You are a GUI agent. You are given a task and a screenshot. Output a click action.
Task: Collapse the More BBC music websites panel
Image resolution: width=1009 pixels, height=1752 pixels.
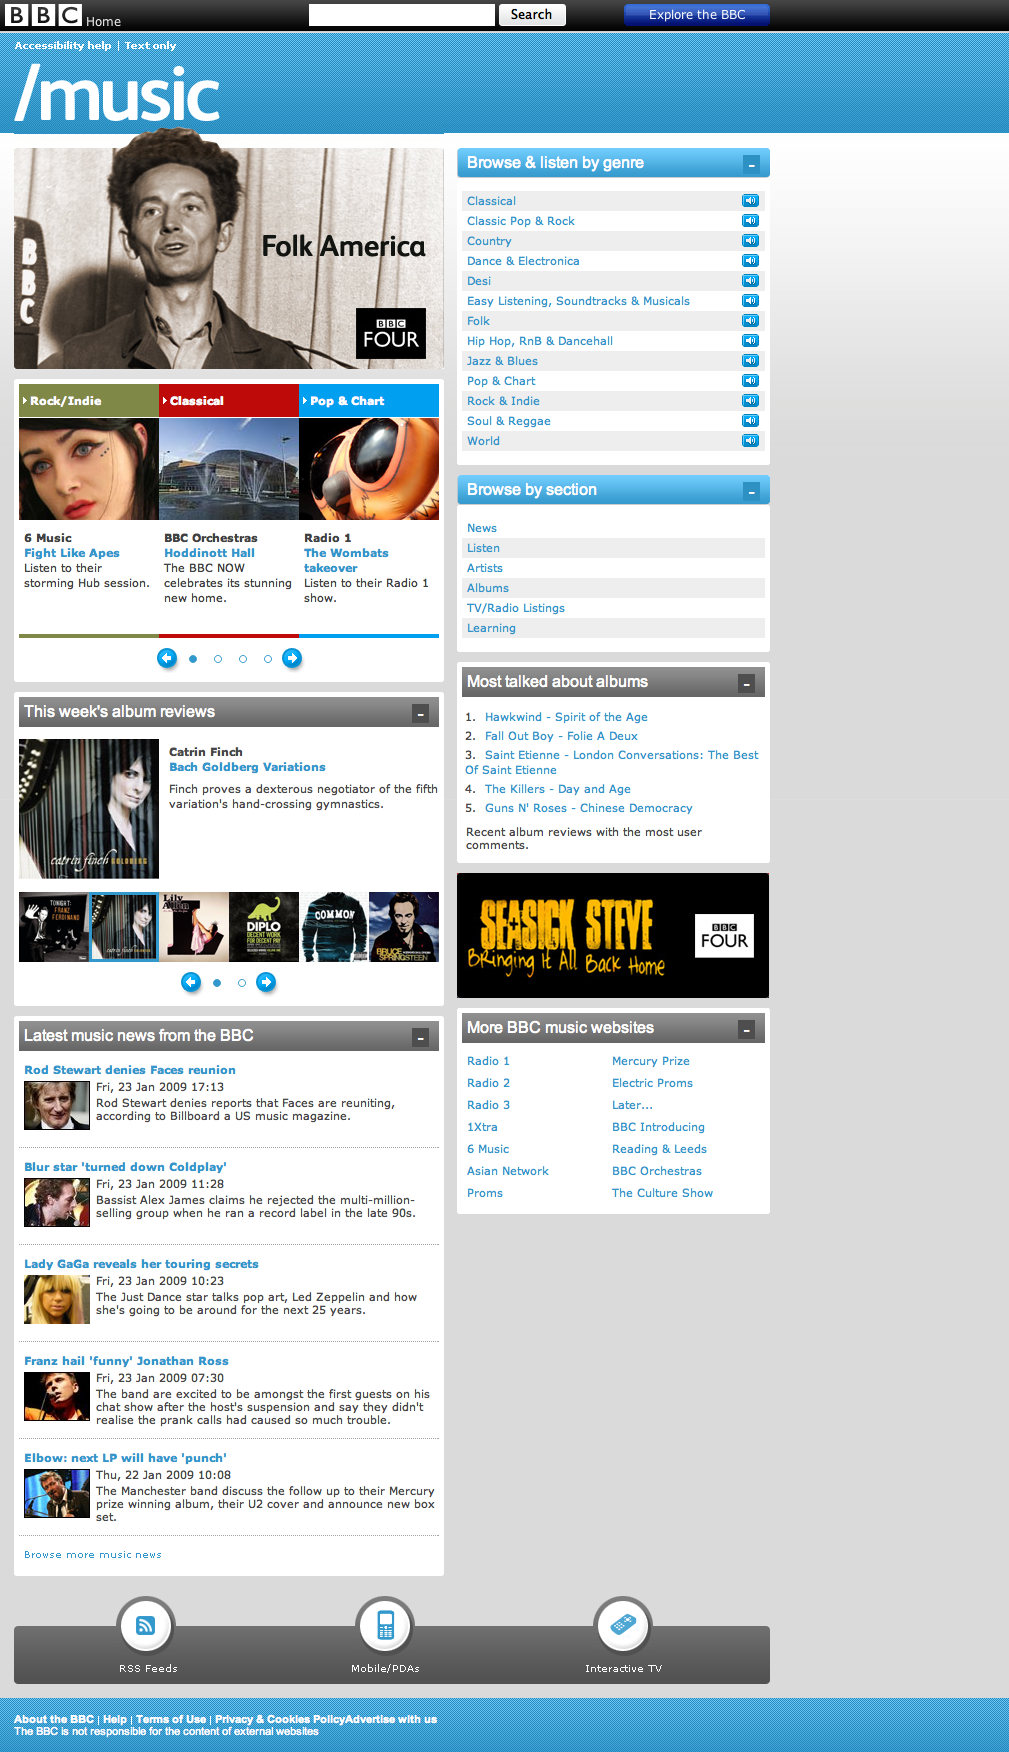[x=746, y=1029]
